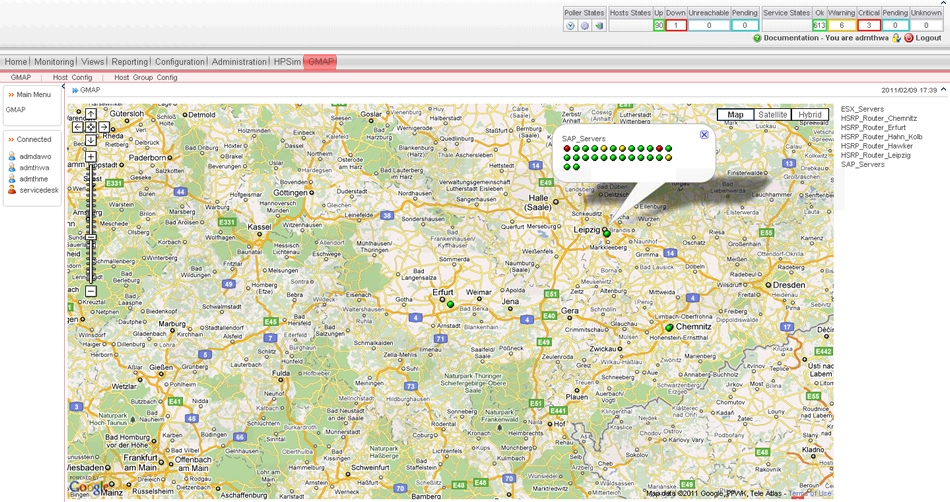Collapse the Connected users panel arrows
The image size is (950, 502).
pos(11,139)
